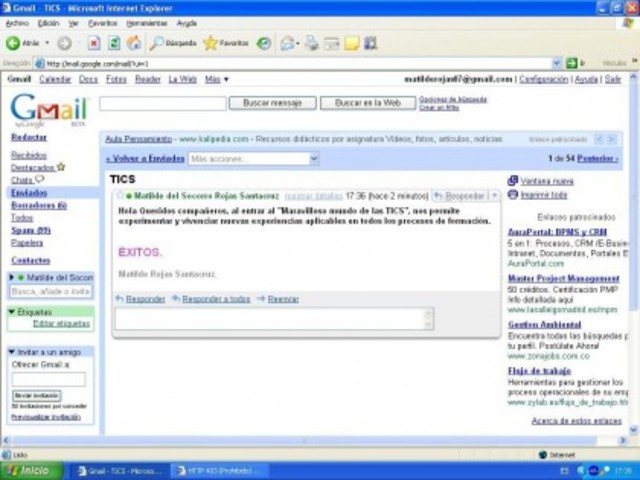Click the chat search field under Matilde

51,291
